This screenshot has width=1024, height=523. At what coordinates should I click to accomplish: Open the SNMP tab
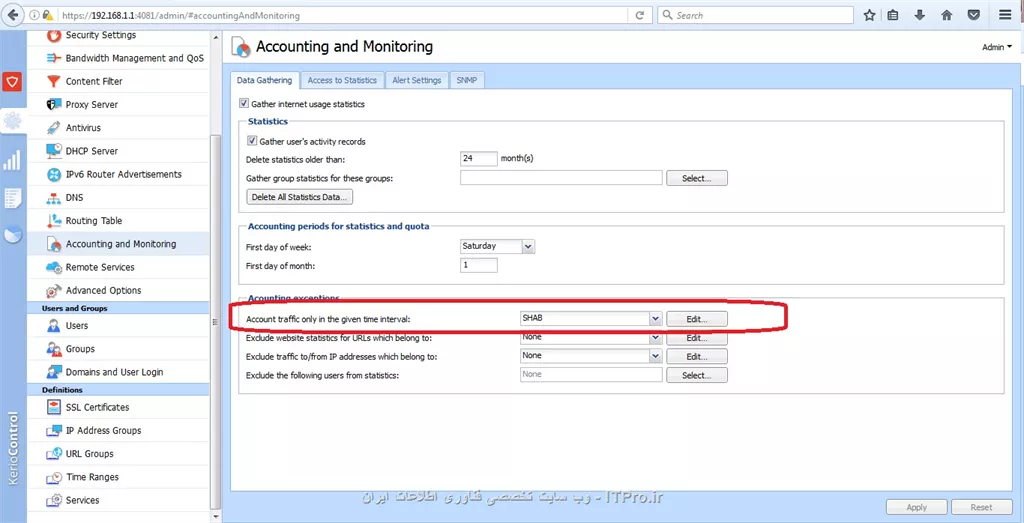pyautogui.click(x=467, y=80)
